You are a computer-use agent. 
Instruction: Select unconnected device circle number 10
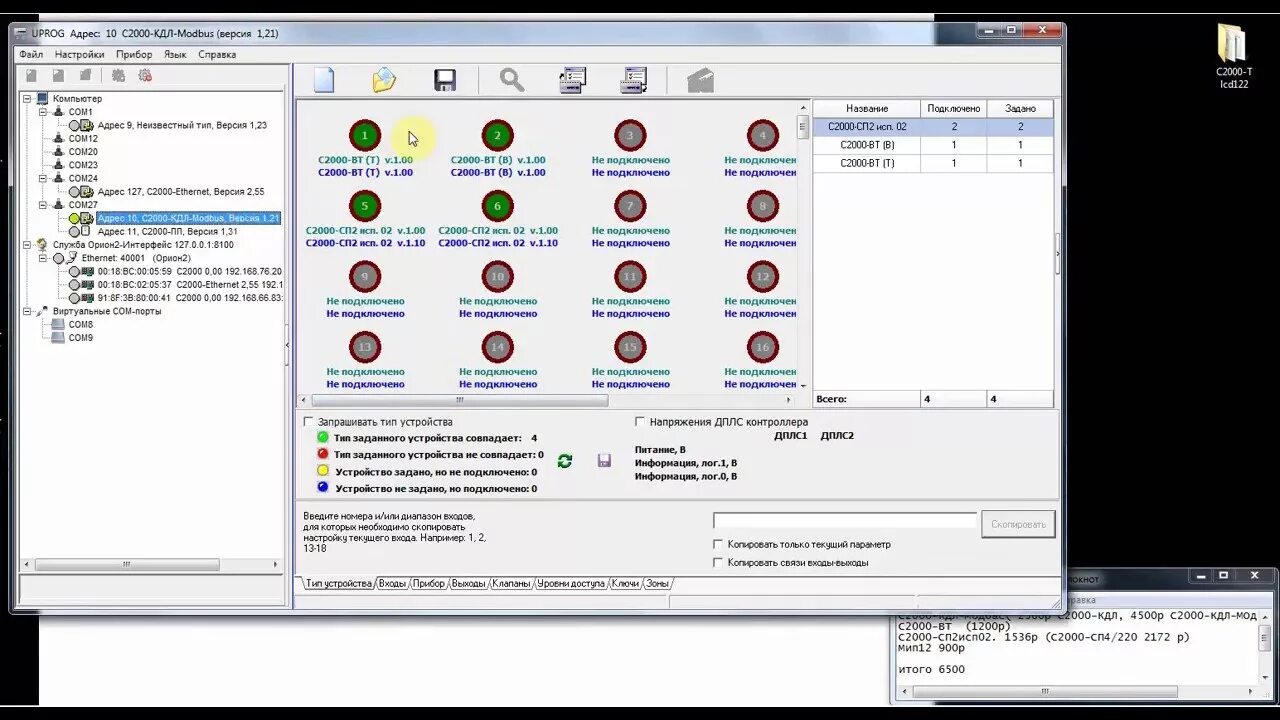click(497, 276)
